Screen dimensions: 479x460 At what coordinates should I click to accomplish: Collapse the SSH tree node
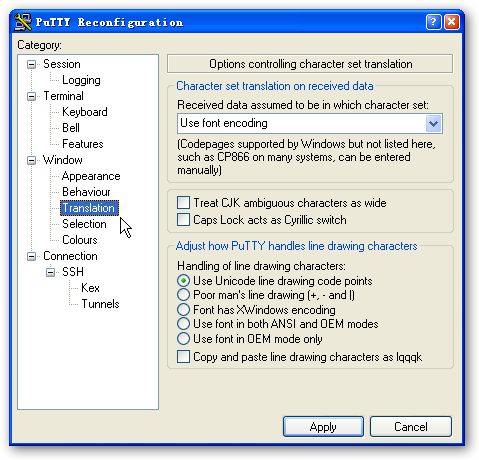[50, 272]
